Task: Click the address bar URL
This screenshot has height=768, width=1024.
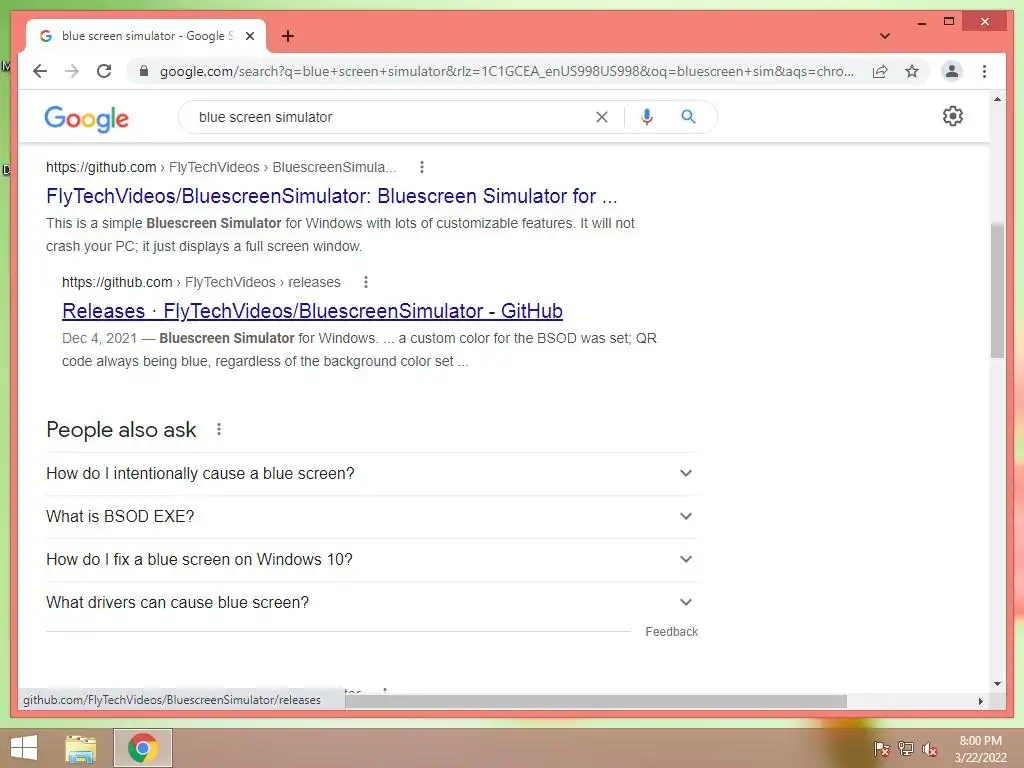Action: [x=507, y=71]
